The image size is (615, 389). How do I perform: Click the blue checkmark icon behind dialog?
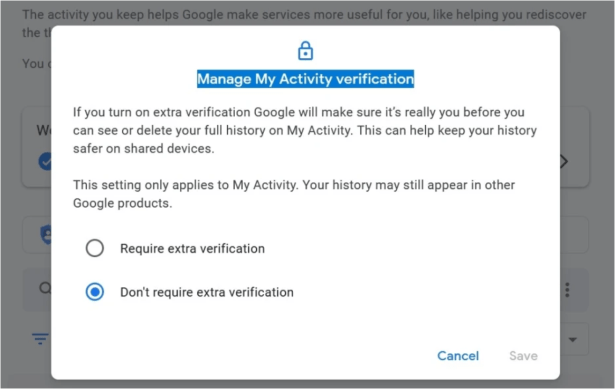pyautogui.click(x=45, y=162)
